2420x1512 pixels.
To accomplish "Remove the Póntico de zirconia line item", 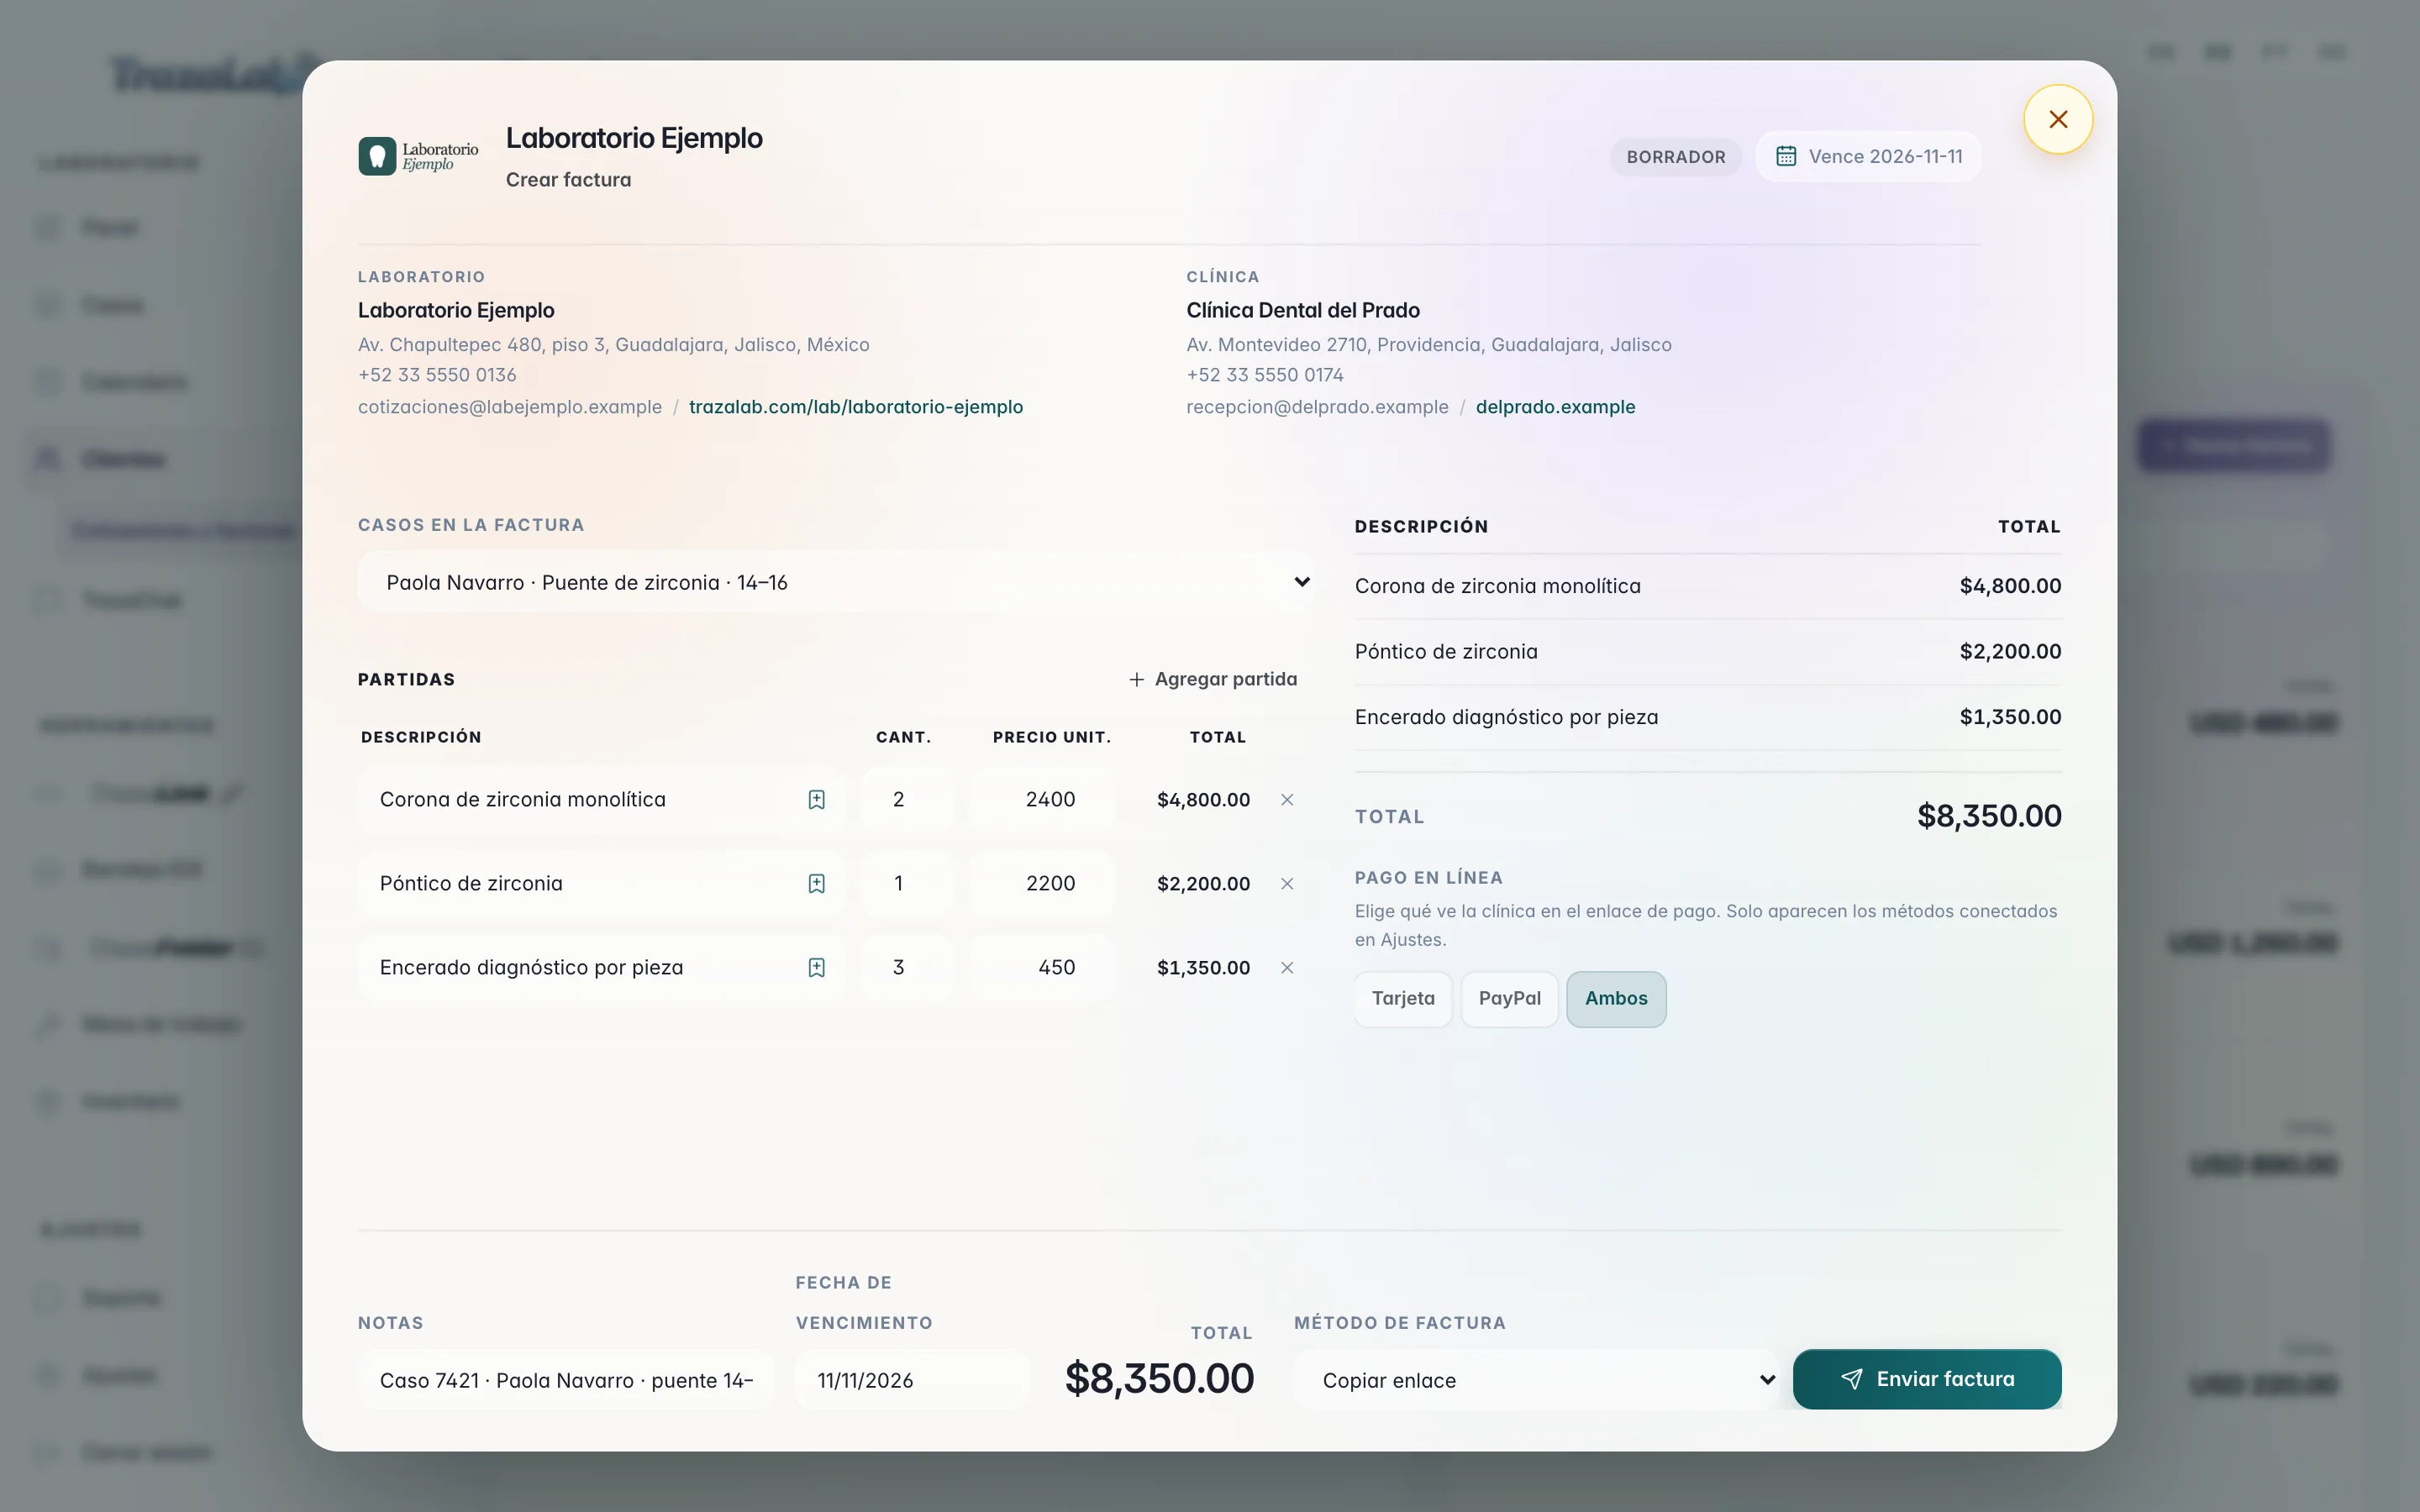I will point(1287,883).
